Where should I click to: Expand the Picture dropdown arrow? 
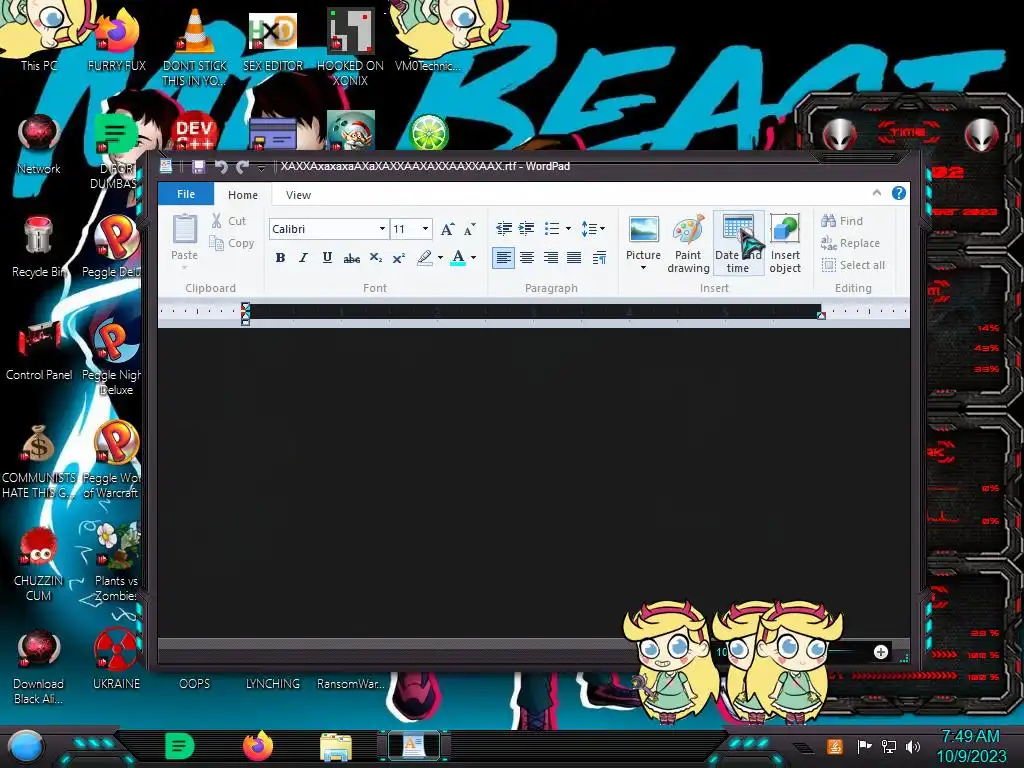tap(643, 268)
